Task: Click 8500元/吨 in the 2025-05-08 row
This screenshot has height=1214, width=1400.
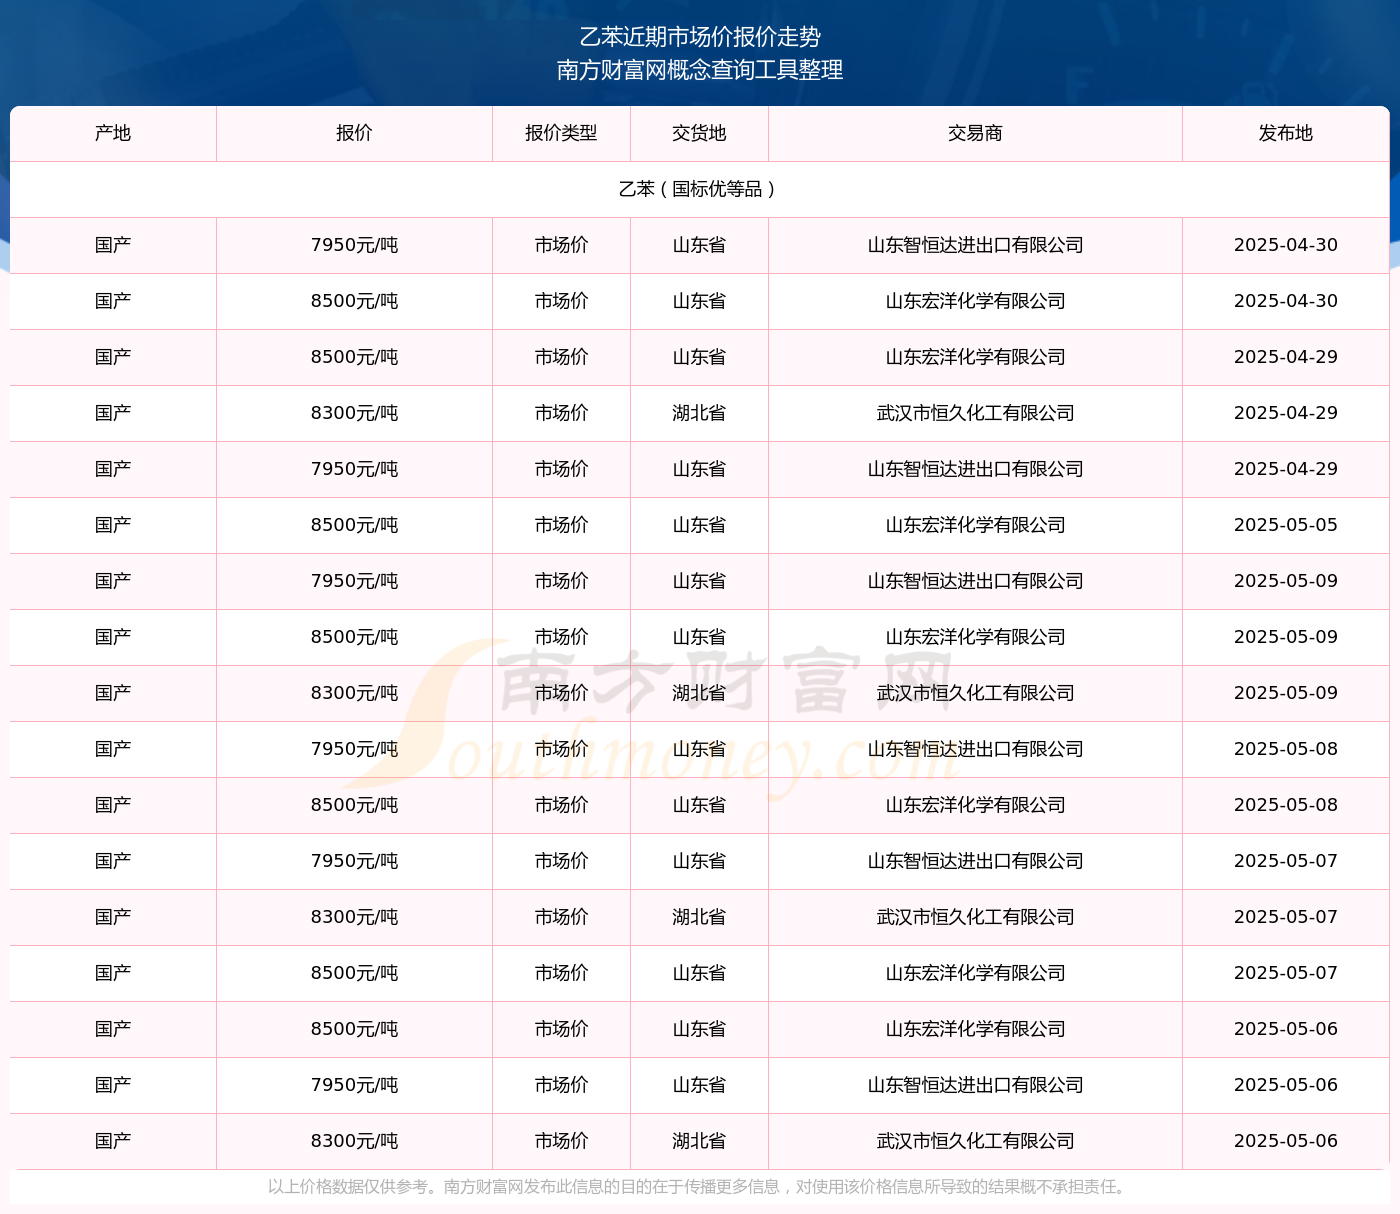Action: coord(354,805)
